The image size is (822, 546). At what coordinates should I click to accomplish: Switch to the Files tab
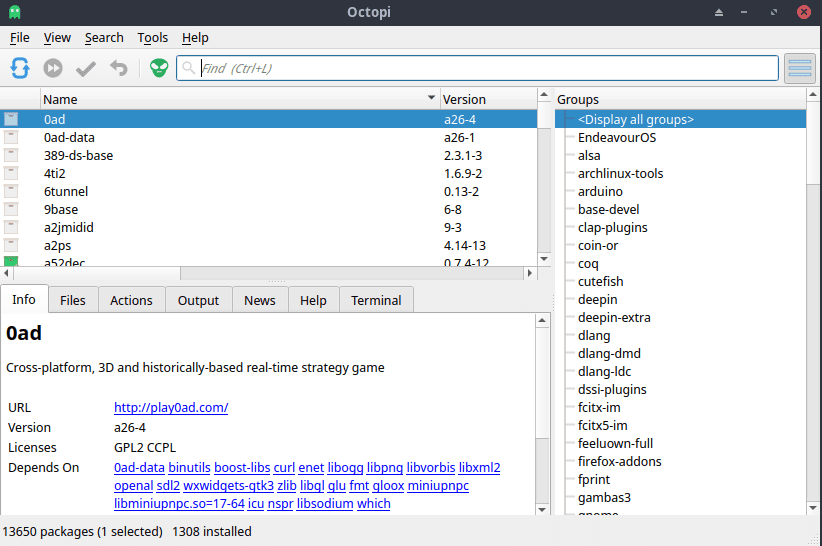pos(73,300)
